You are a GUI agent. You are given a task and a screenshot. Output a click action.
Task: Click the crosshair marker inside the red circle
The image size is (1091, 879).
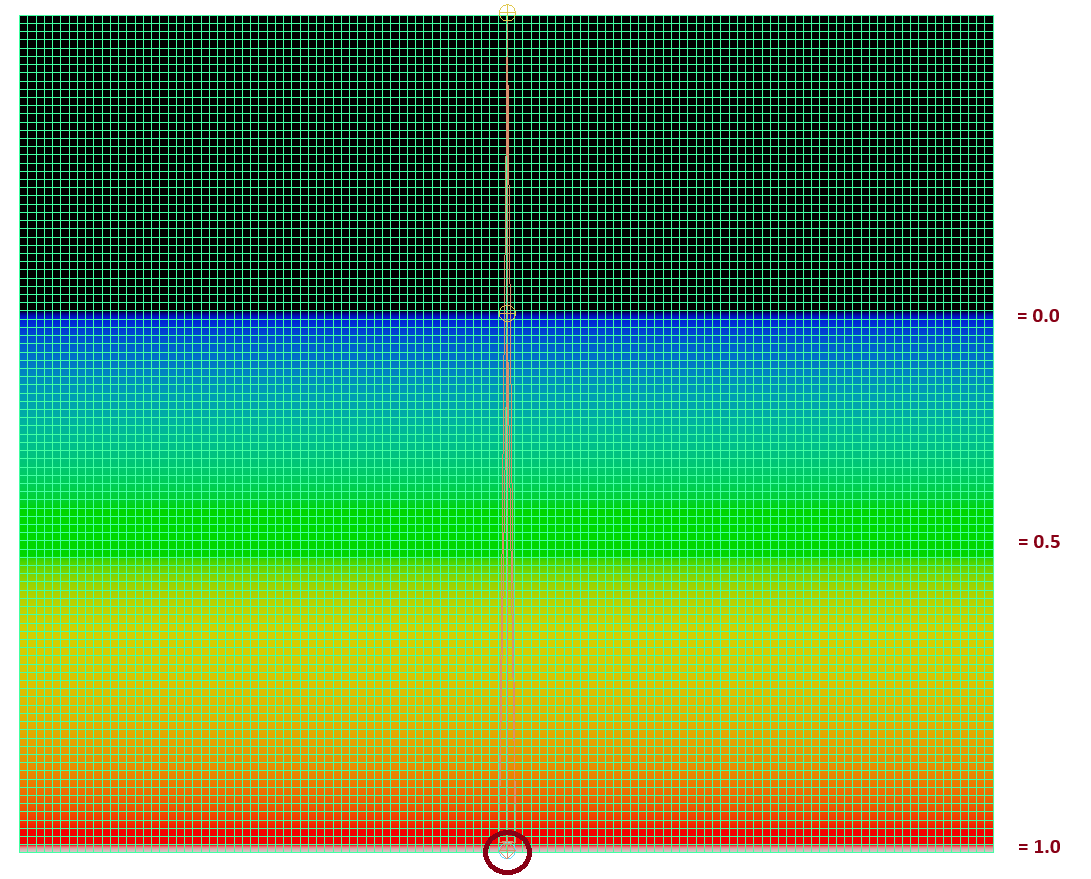pyautogui.click(x=507, y=850)
